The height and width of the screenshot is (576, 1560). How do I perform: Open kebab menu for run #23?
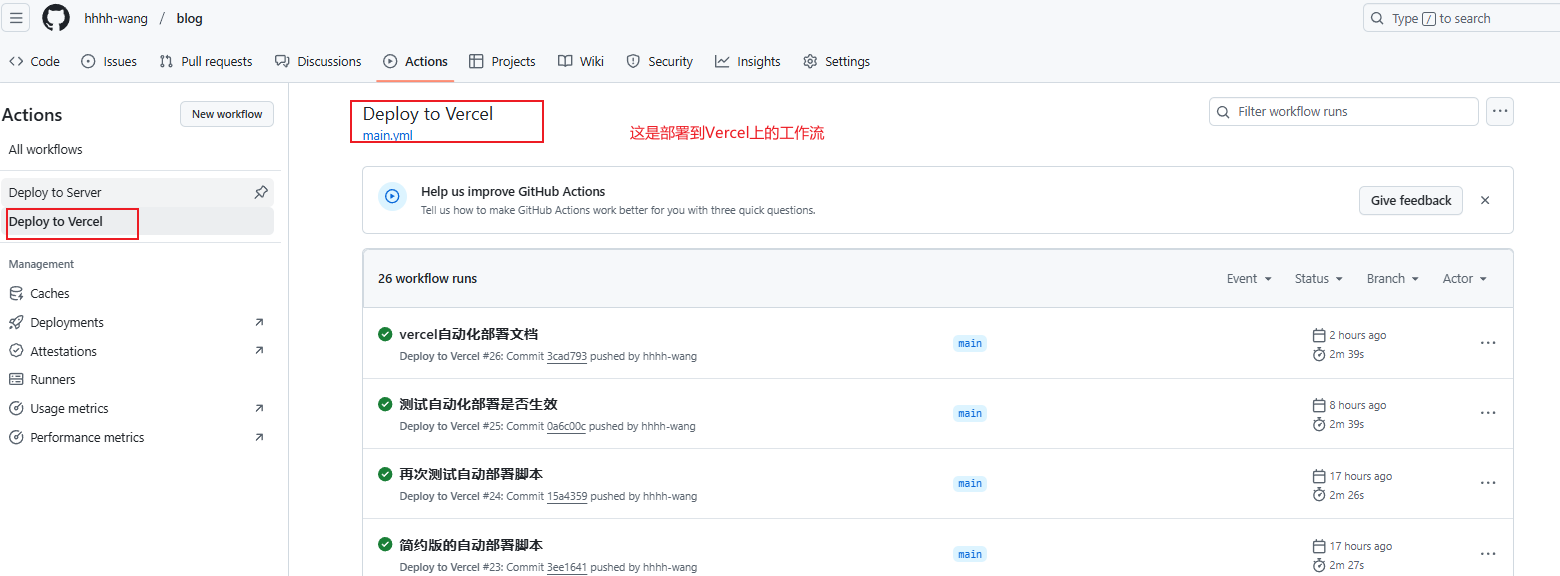pyautogui.click(x=1488, y=554)
